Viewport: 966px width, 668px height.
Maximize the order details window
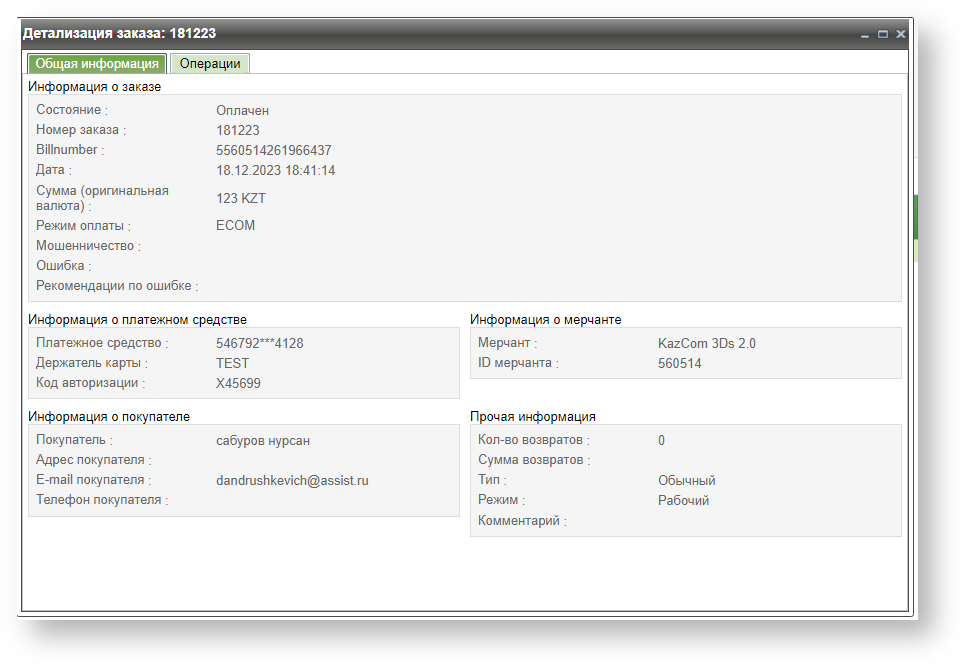coord(882,34)
